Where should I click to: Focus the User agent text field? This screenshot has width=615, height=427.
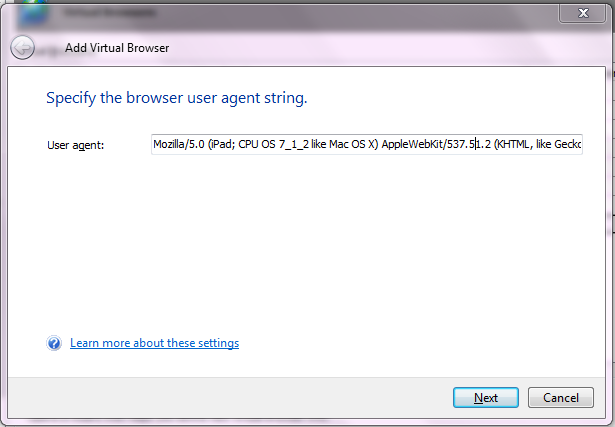(x=367, y=144)
